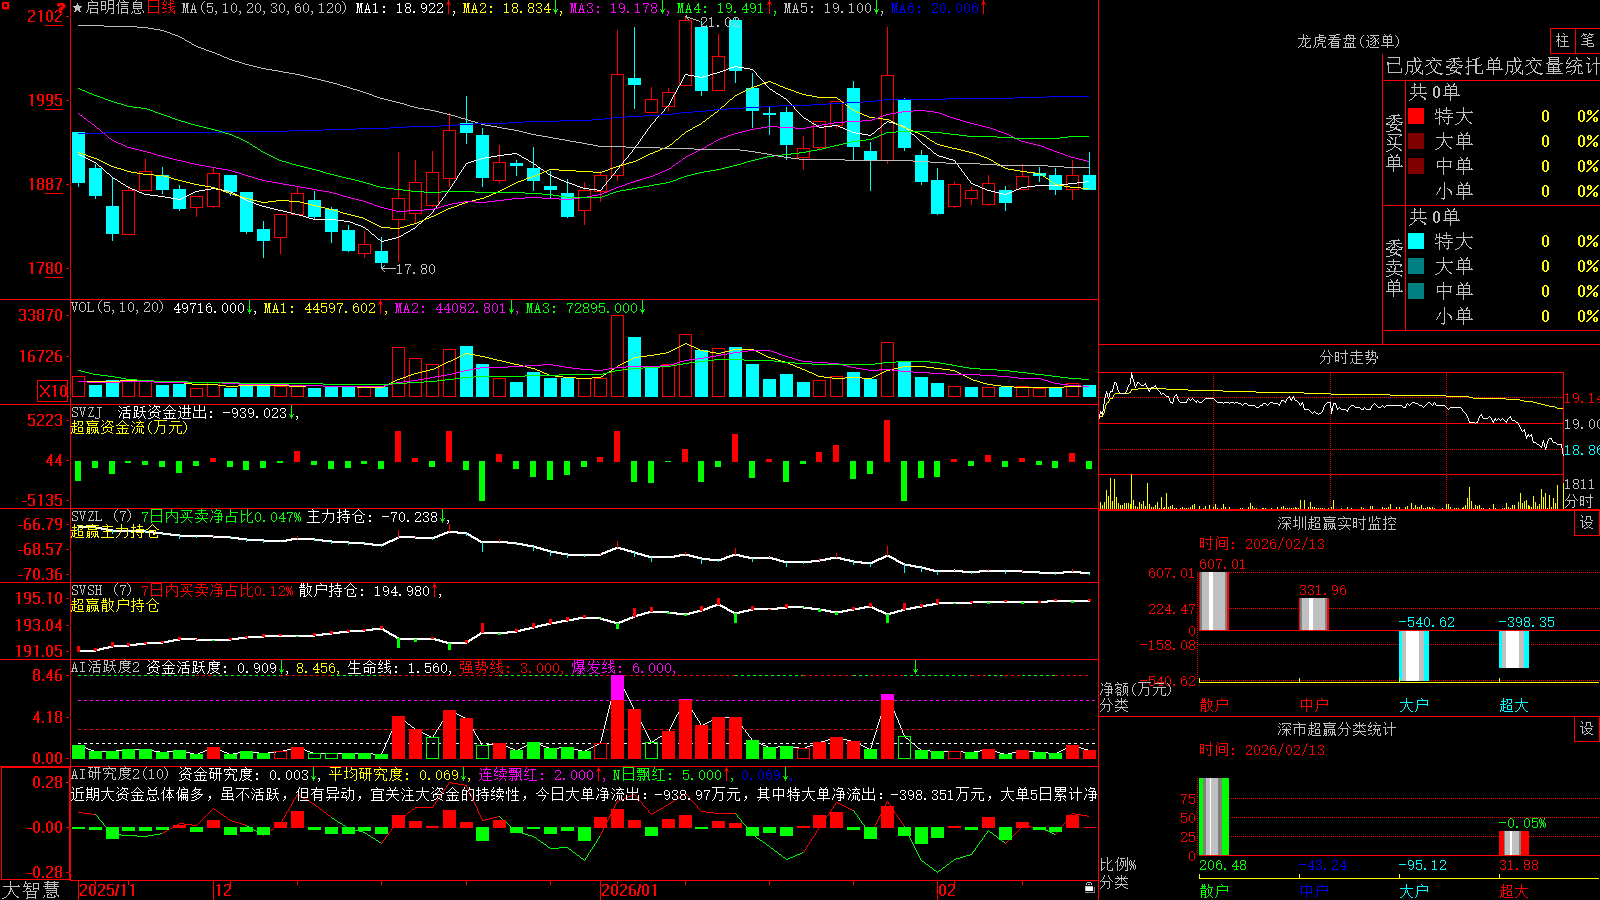Click the -95.12 value above 大户
The width and height of the screenshot is (1600, 900).
click(1422, 865)
